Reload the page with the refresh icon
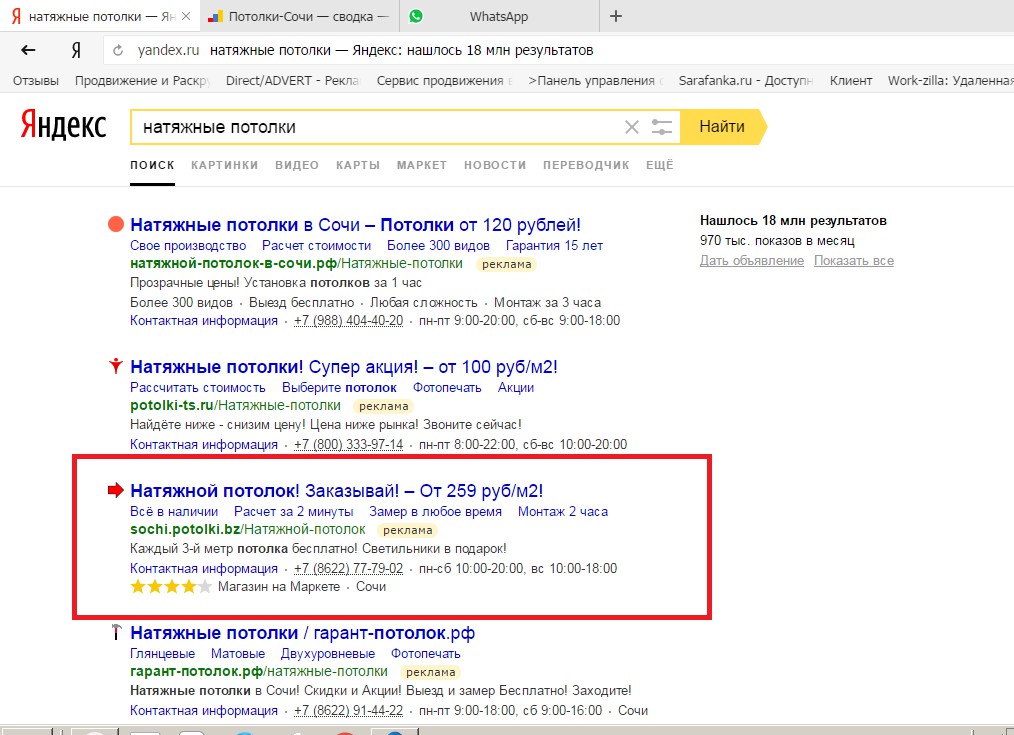 click(x=118, y=50)
